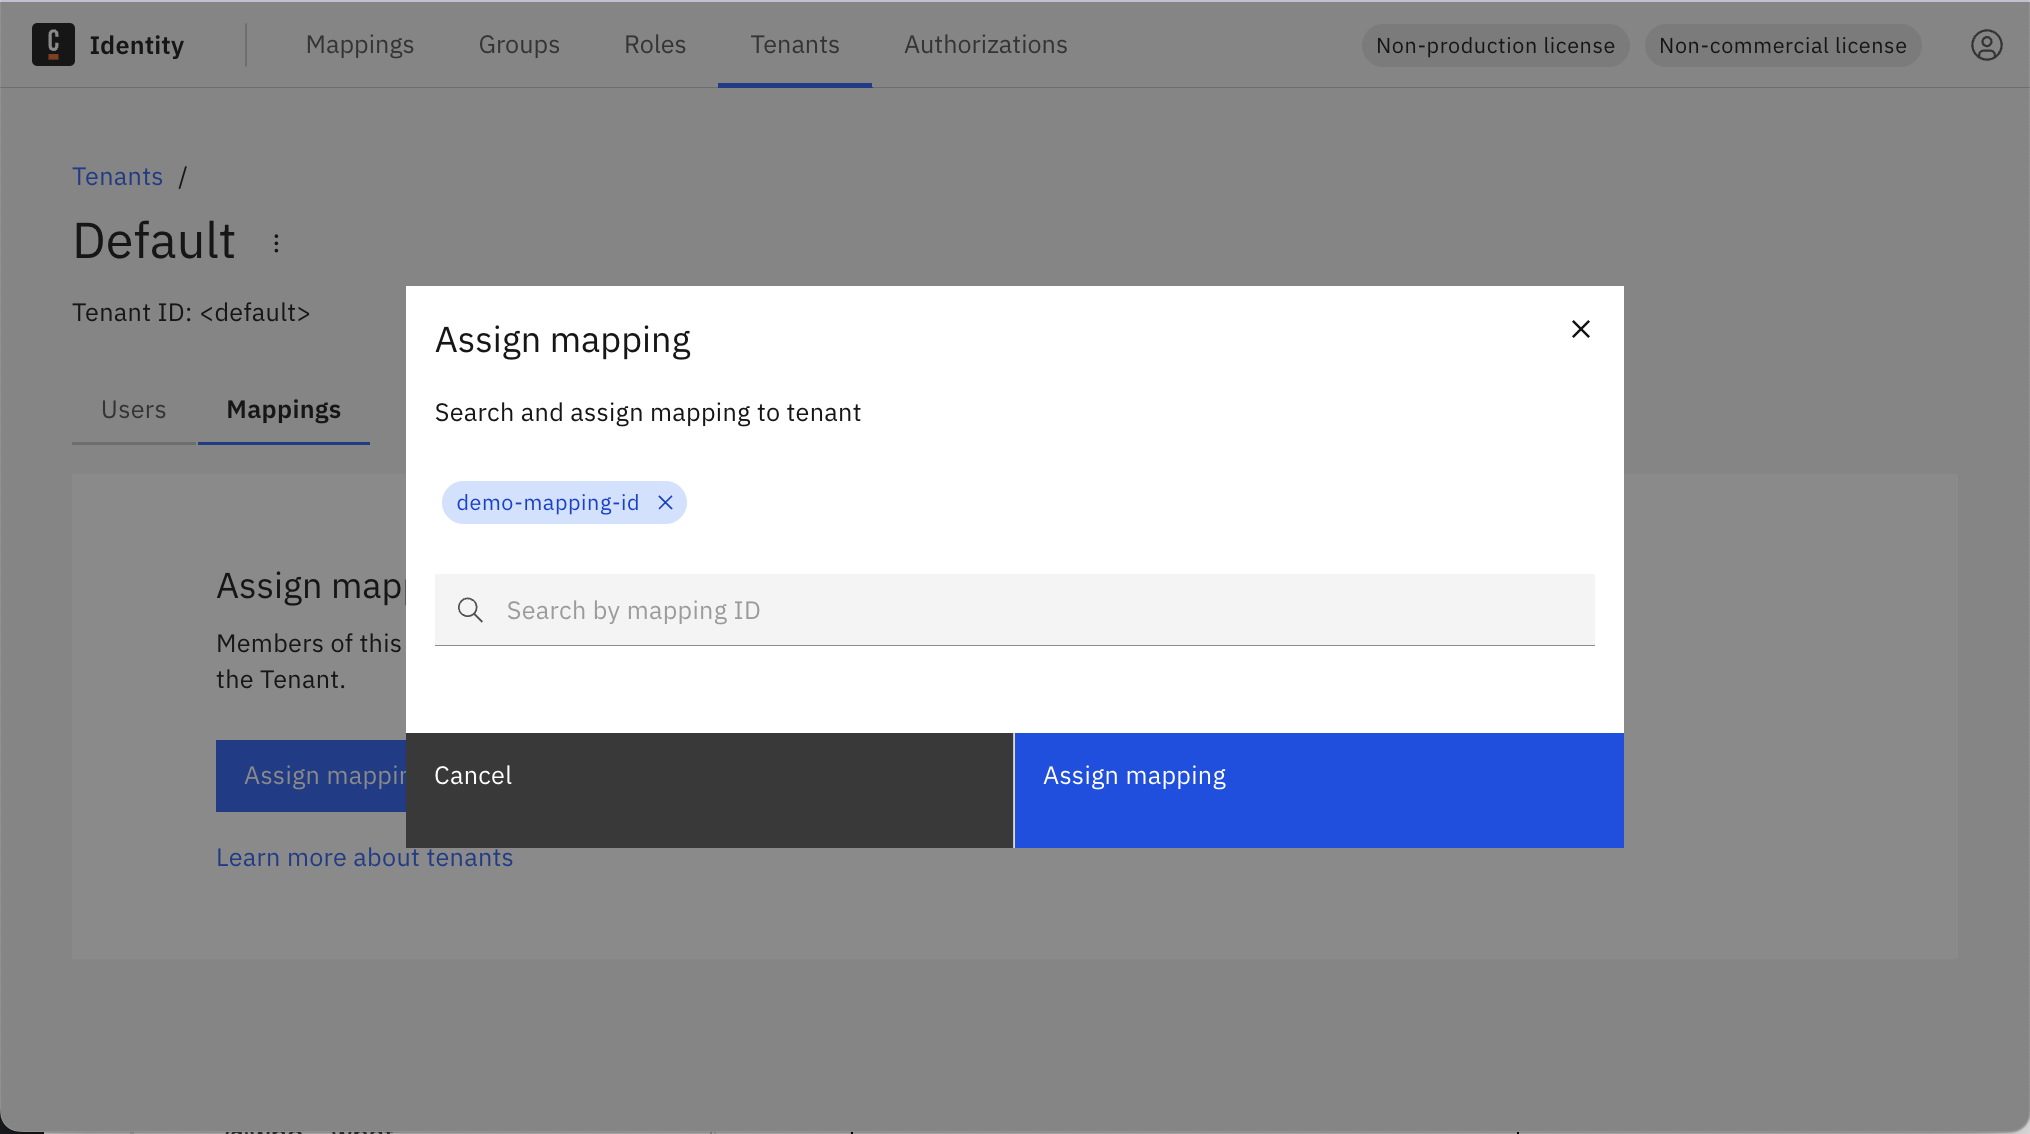This screenshot has width=2030, height=1134.
Task: Open Learn more about tenants link
Action: [x=364, y=857]
